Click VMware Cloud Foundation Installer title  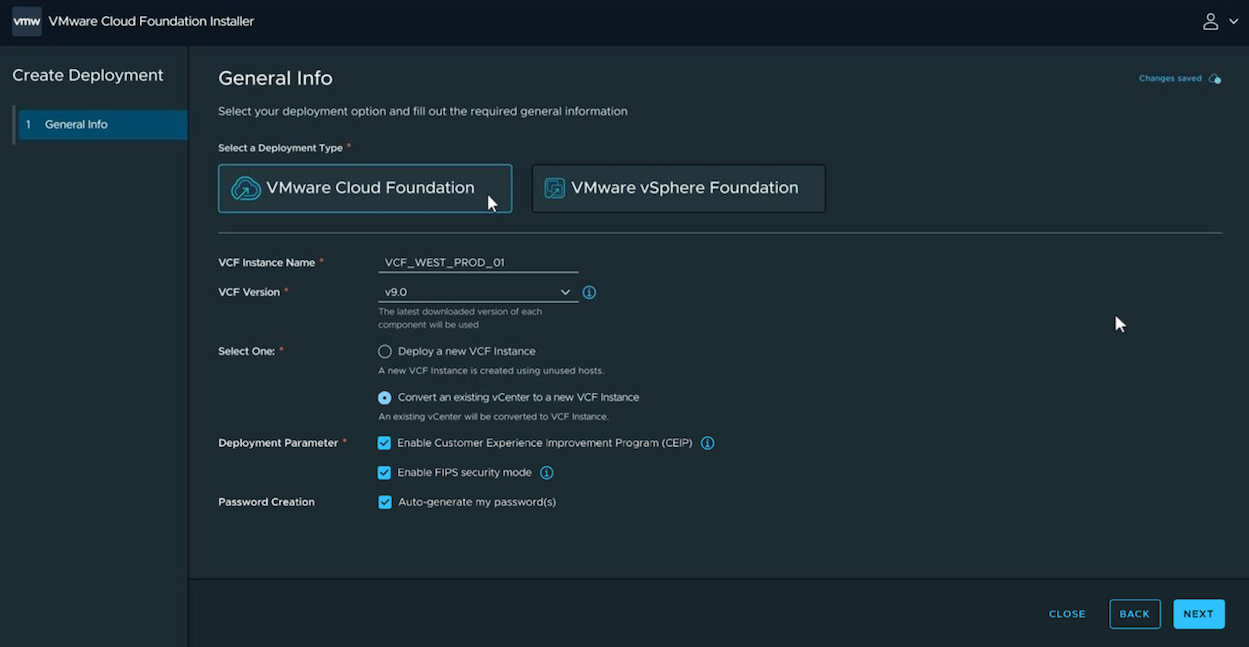[x=151, y=21]
